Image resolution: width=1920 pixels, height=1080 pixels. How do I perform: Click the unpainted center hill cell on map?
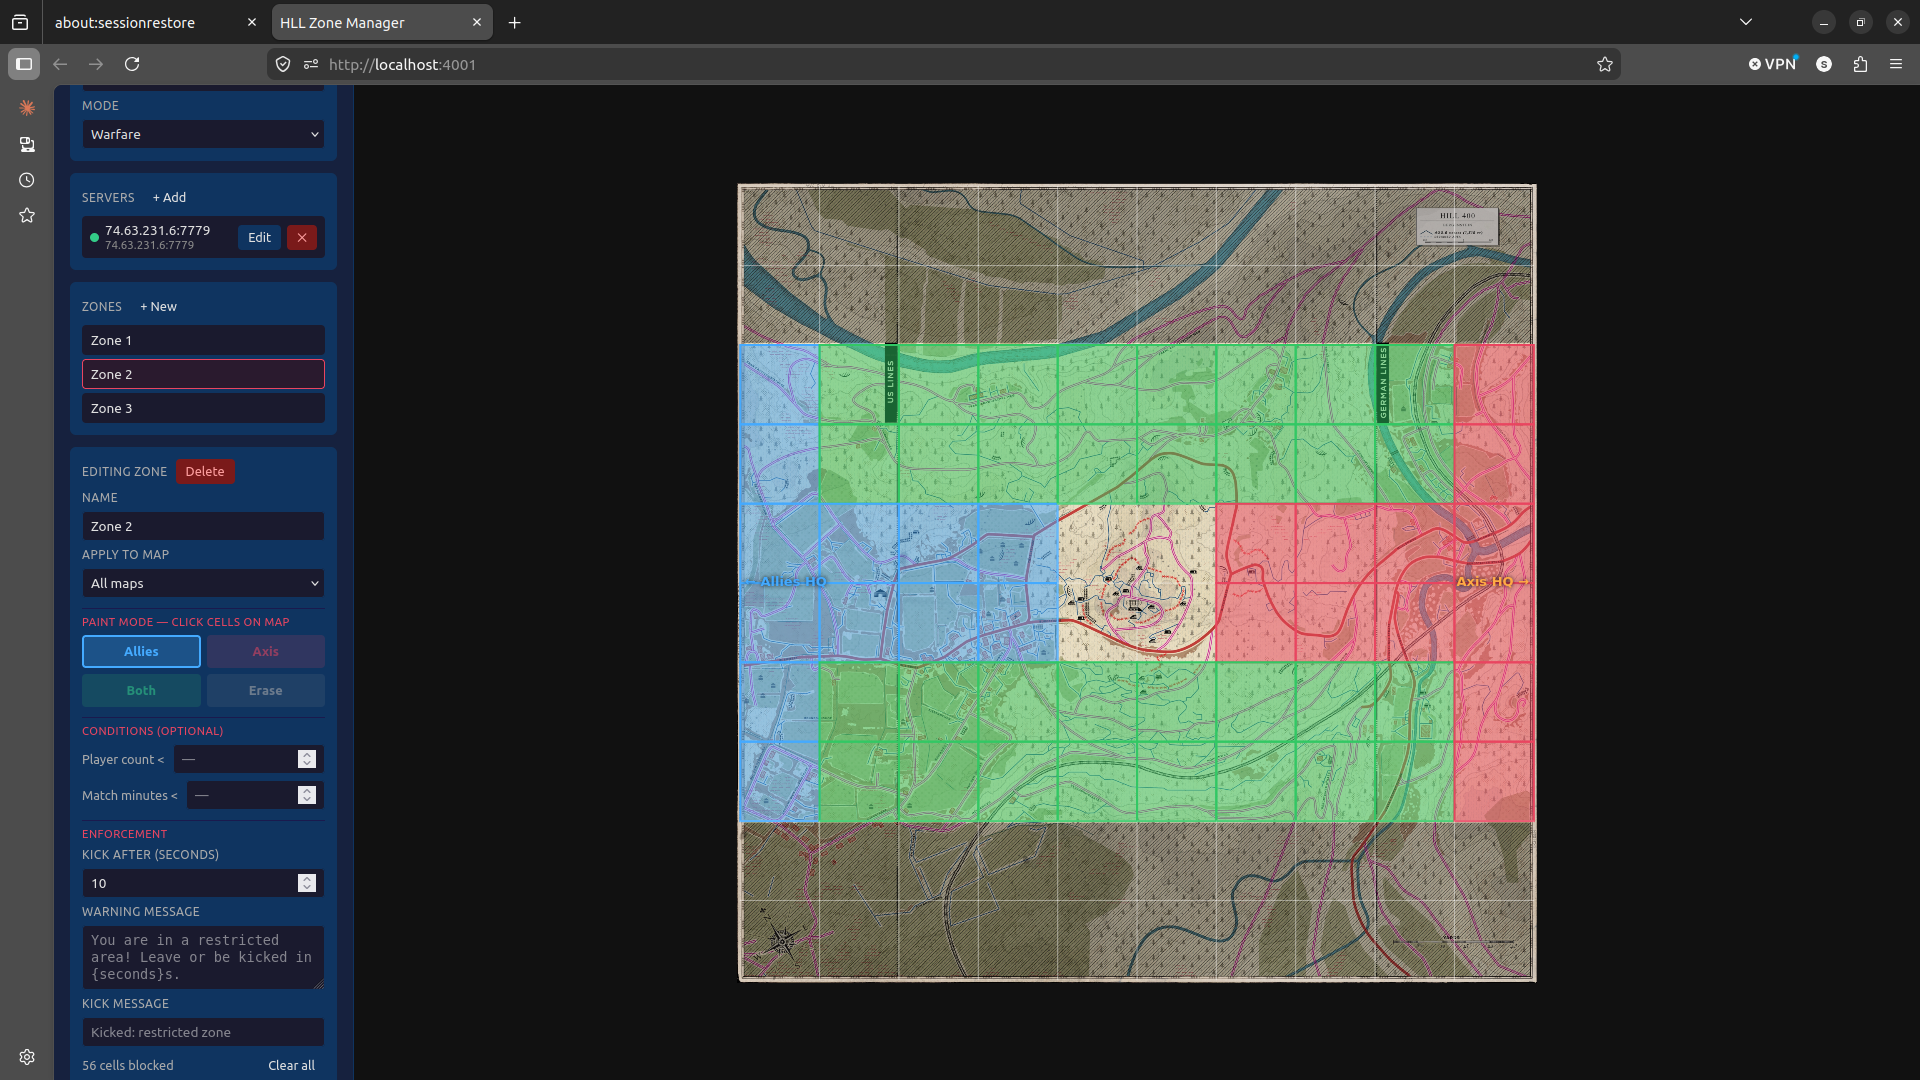(1137, 583)
